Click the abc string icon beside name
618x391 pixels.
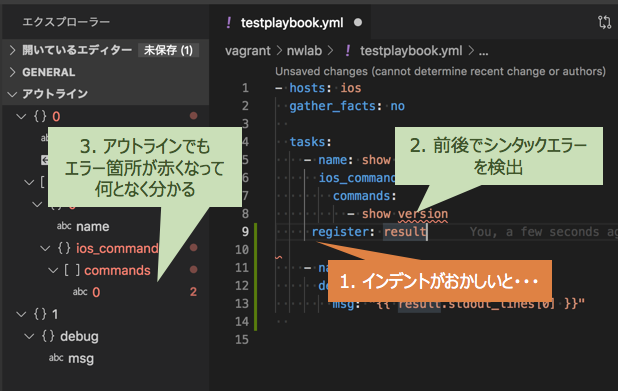[64, 226]
